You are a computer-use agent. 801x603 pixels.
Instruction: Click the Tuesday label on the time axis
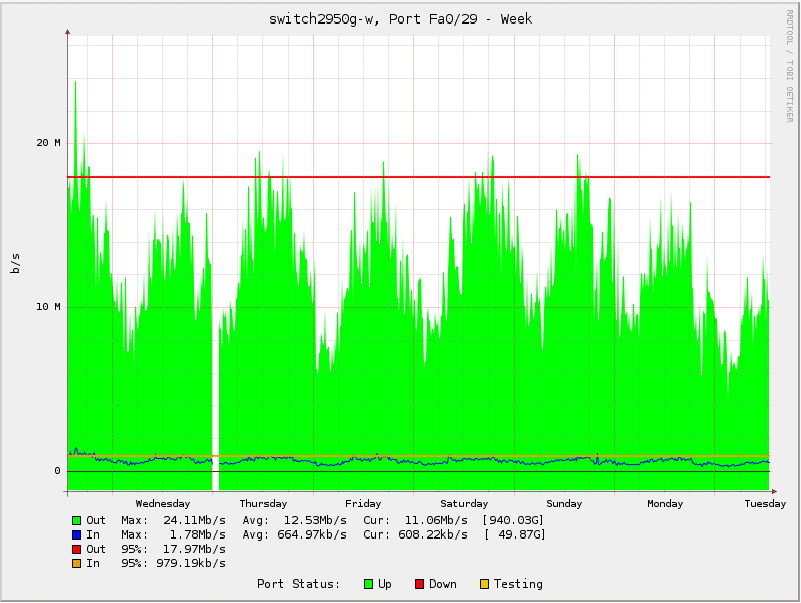[x=765, y=504]
